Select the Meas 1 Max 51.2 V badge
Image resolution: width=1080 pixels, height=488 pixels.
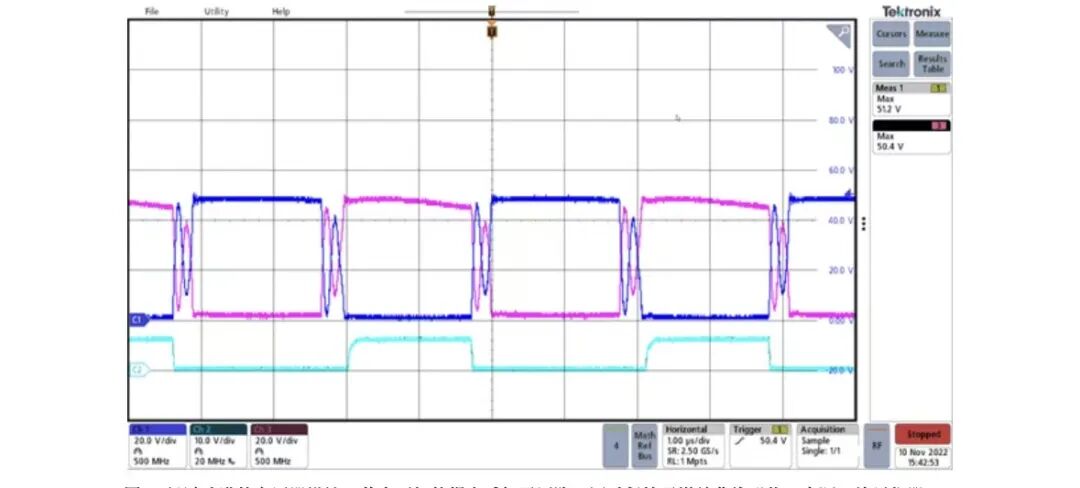(911, 99)
